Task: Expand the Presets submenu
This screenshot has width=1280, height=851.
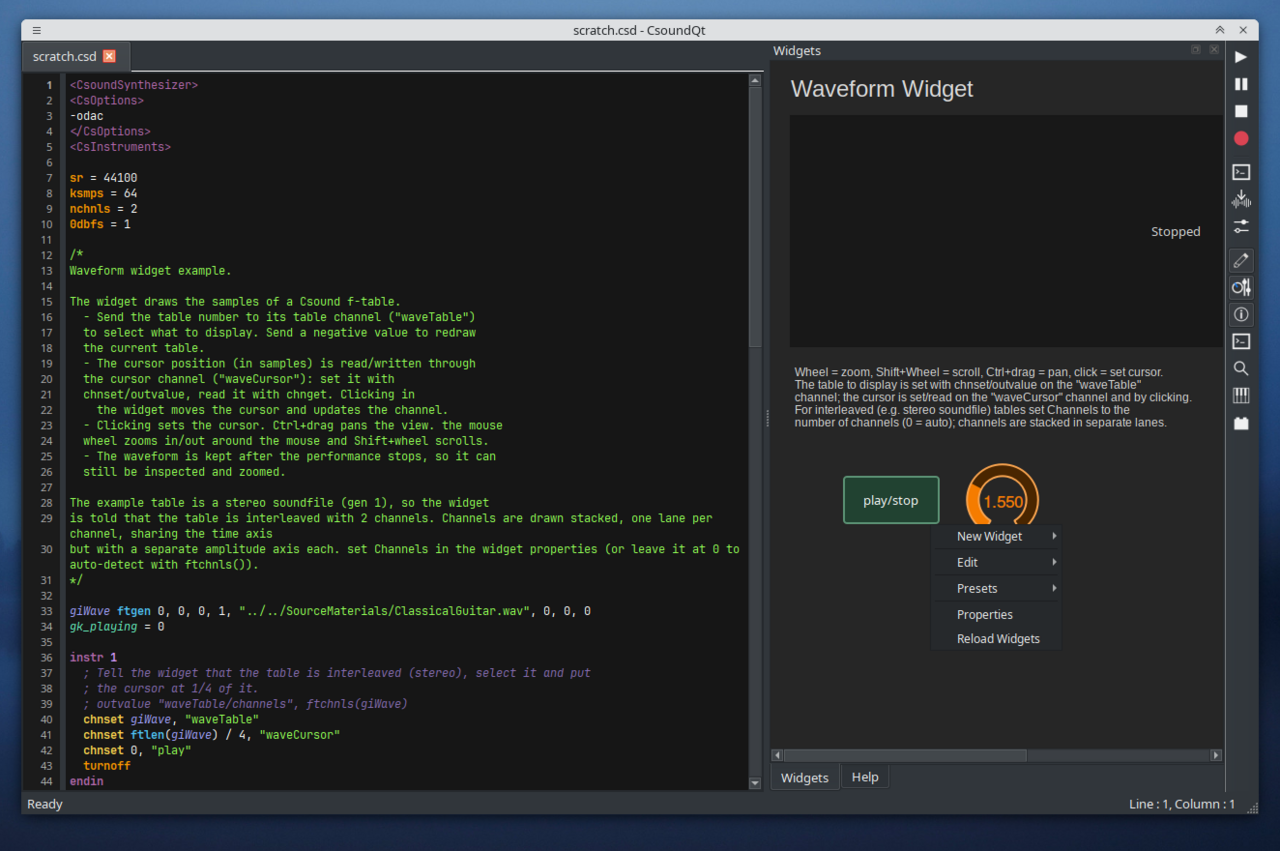Action: (x=995, y=588)
